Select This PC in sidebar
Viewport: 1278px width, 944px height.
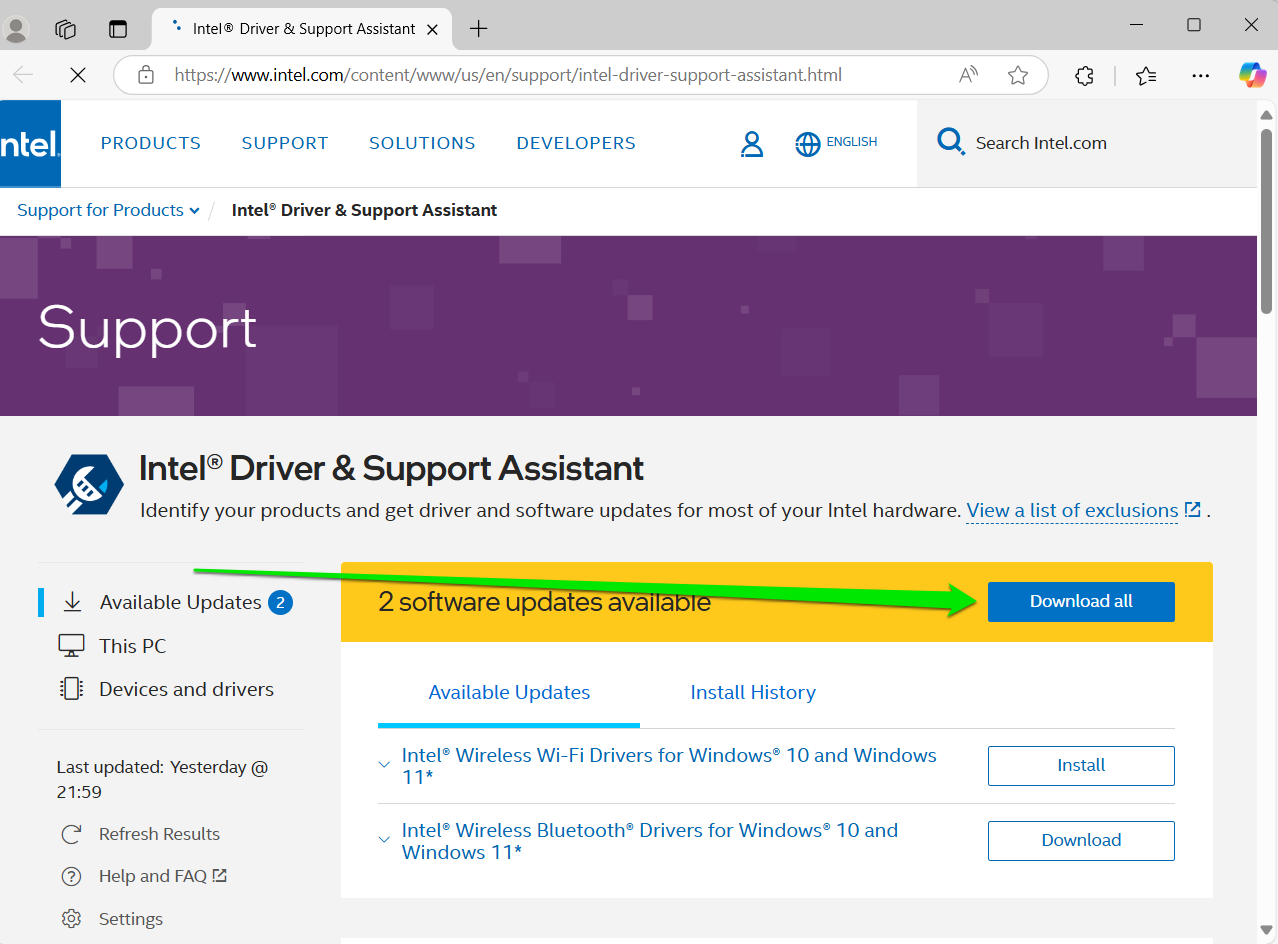(x=132, y=646)
